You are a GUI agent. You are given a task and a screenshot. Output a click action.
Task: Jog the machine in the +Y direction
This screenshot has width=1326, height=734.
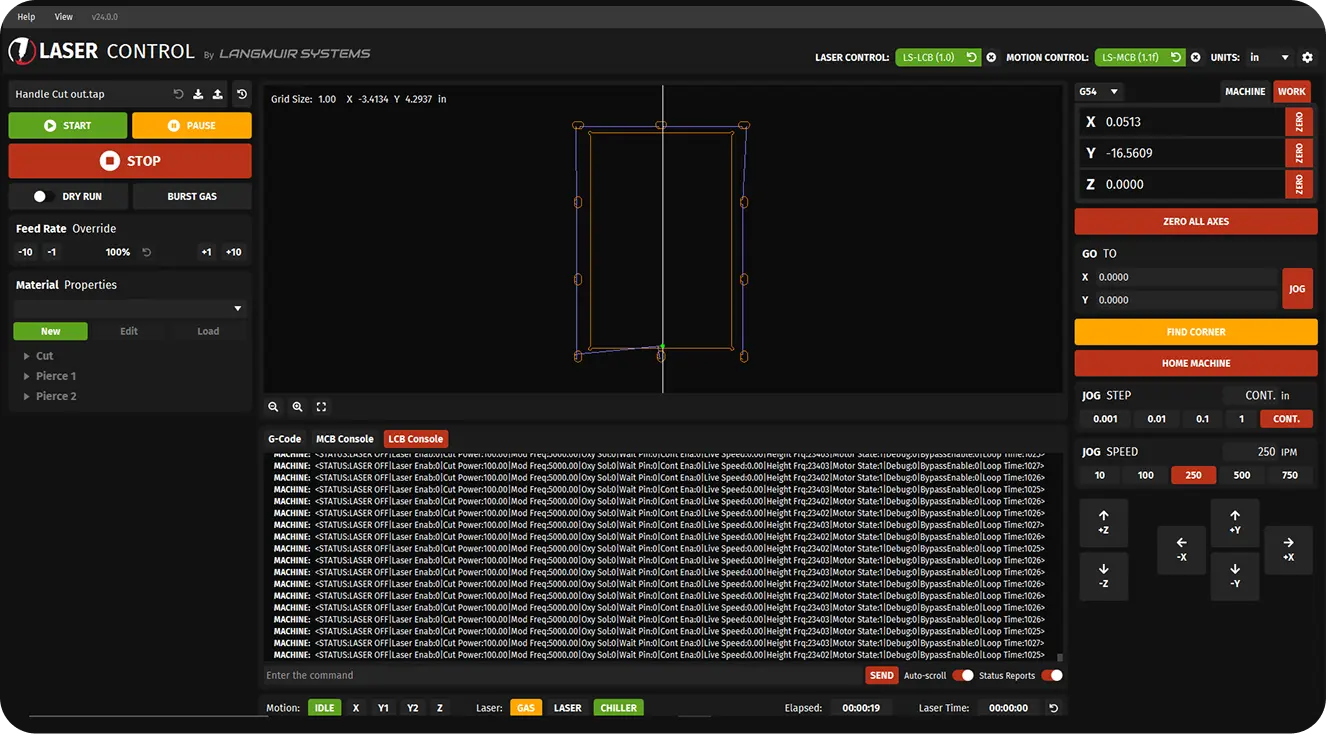tap(1235, 522)
